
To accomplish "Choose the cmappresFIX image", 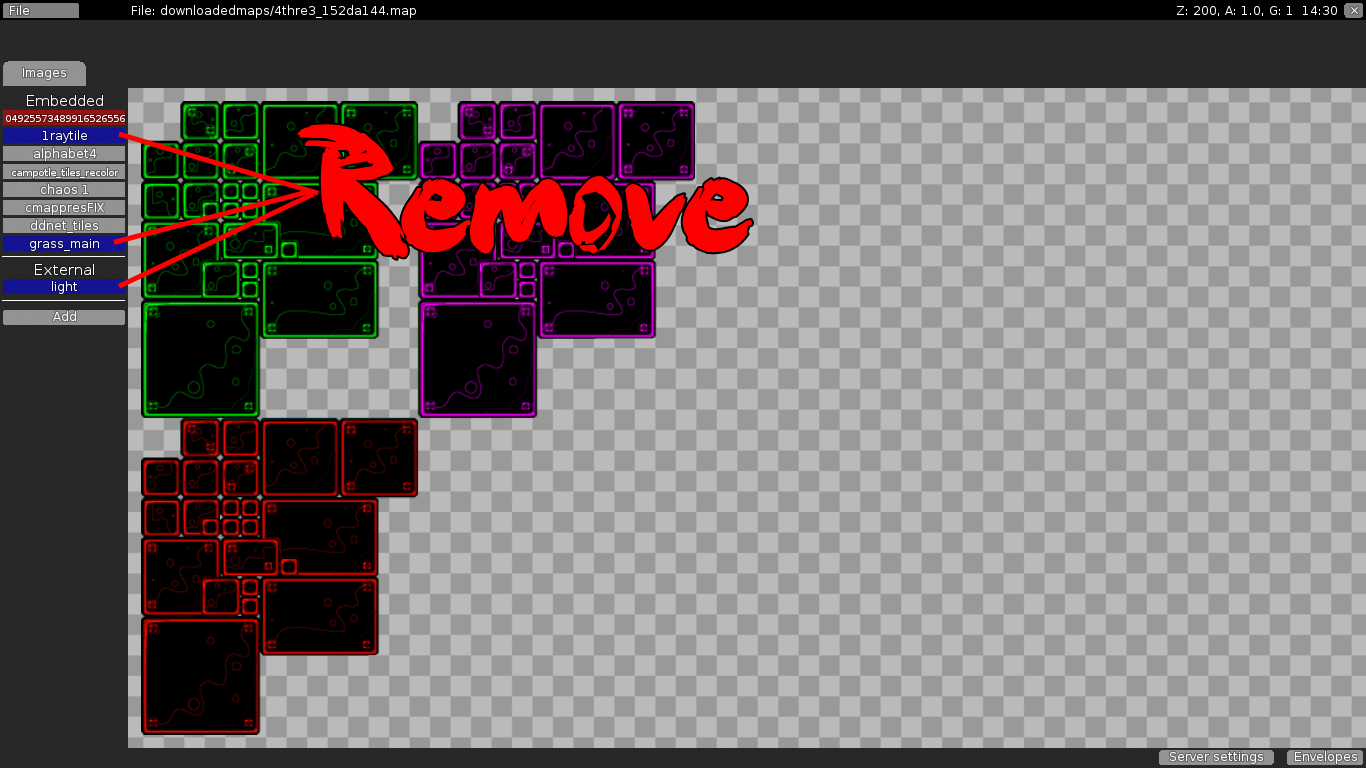I will click(64, 208).
